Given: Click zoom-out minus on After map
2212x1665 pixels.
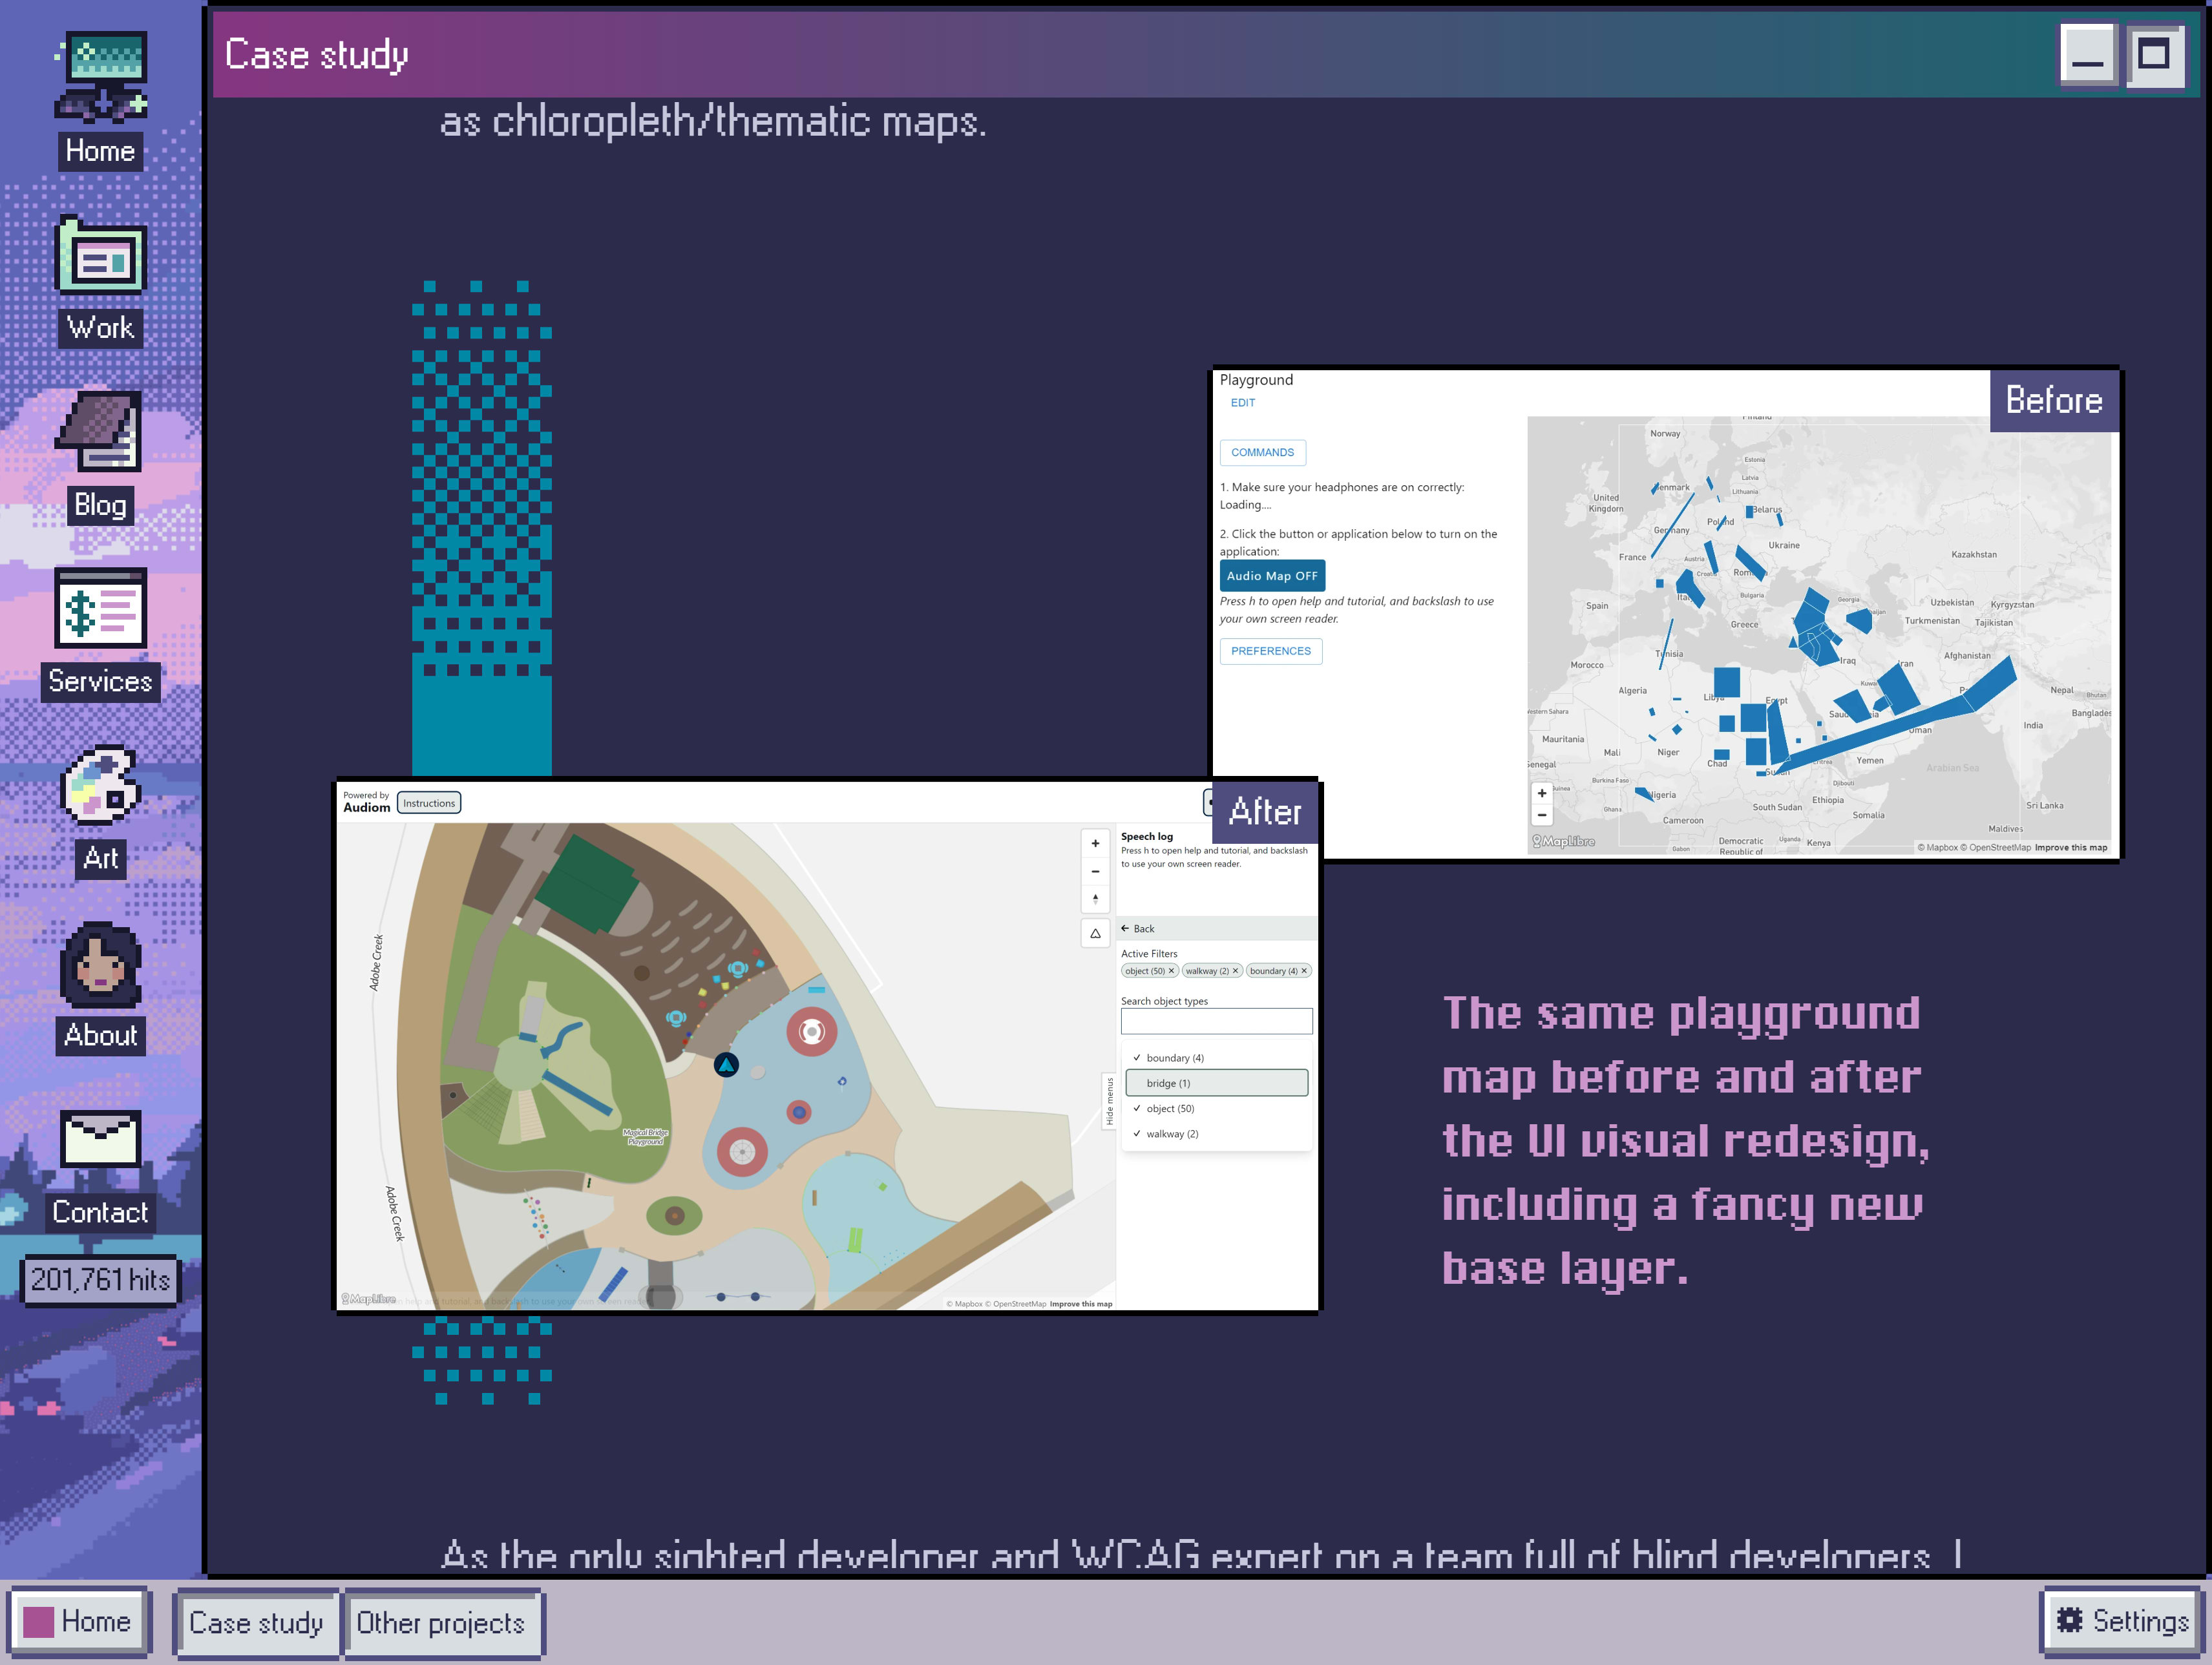Looking at the screenshot, I should tap(1095, 871).
